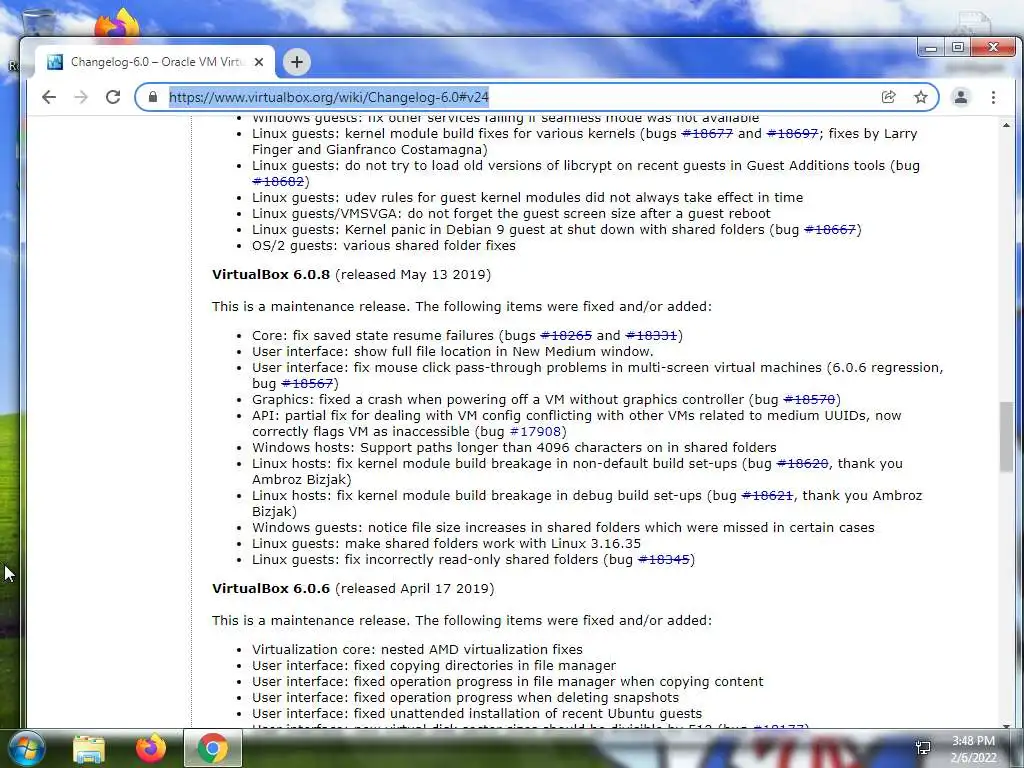
Task: Select the Changelog-6.0 Oracle VM tab
Action: tap(155, 62)
